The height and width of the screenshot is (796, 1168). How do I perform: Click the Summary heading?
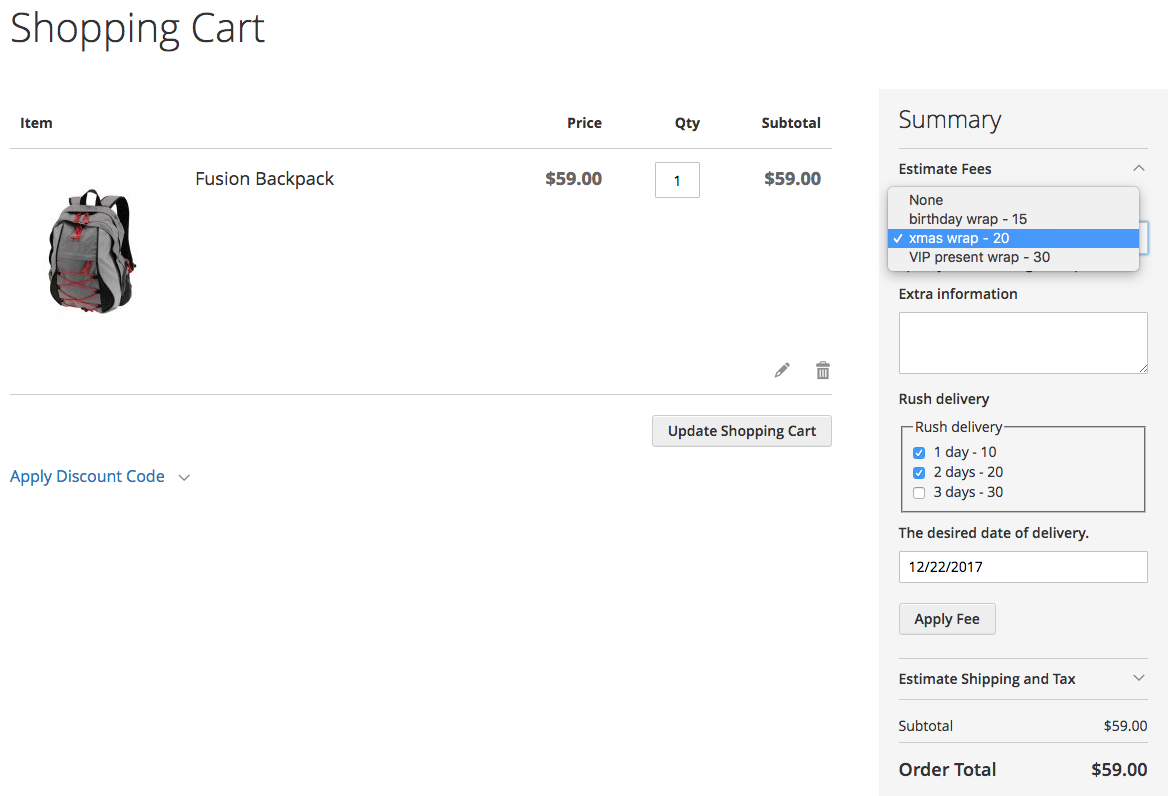pyautogui.click(x=950, y=120)
